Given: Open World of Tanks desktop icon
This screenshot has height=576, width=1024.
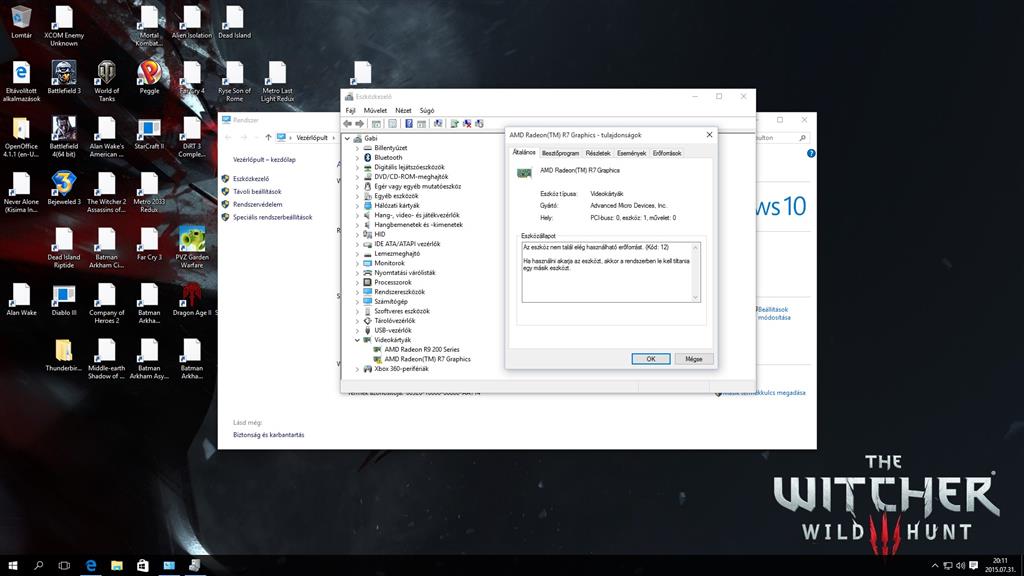Looking at the screenshot, I should (x=106, y=81).
